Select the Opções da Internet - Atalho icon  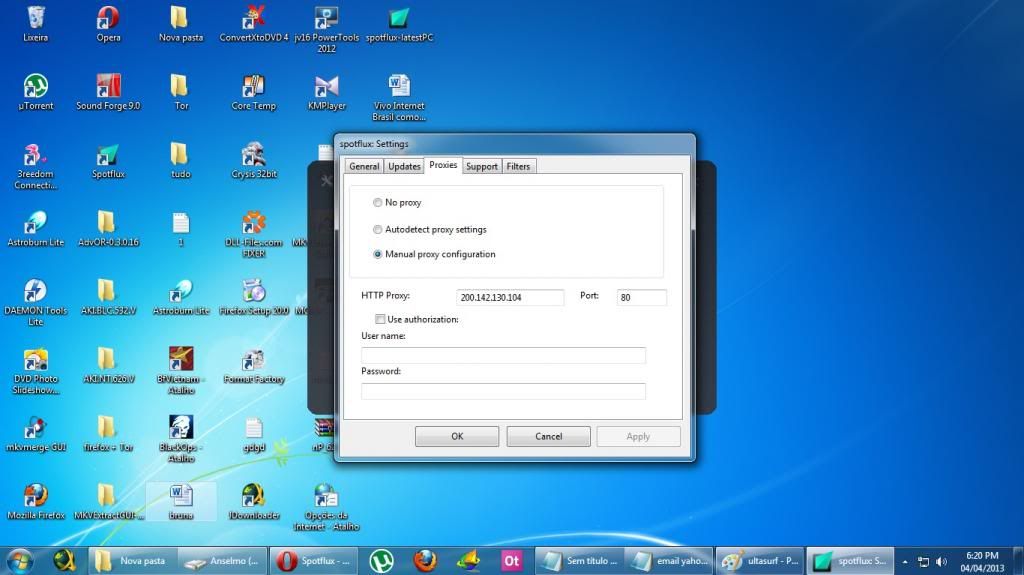click(327, 507)
